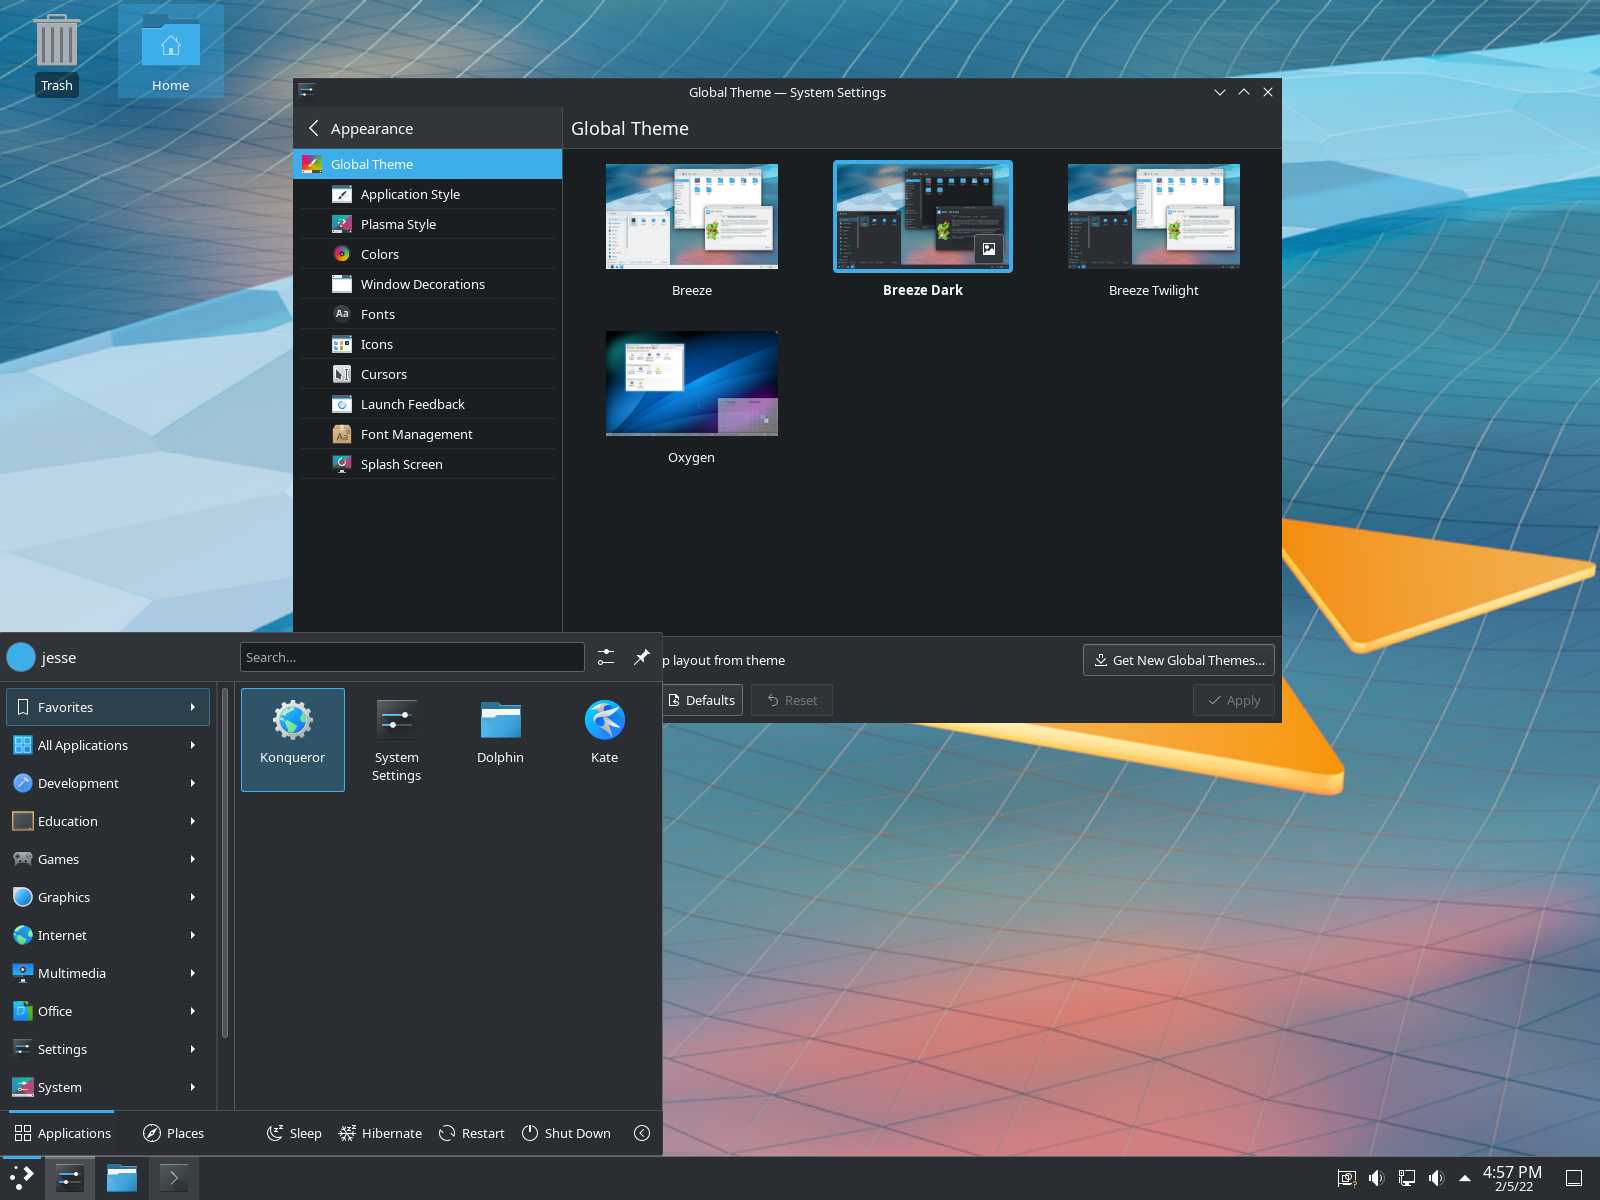Put the computer to Sleep
The height and width of the screenshot is (1200, 1600).
pyautogui.click(x=294, y=1133)
